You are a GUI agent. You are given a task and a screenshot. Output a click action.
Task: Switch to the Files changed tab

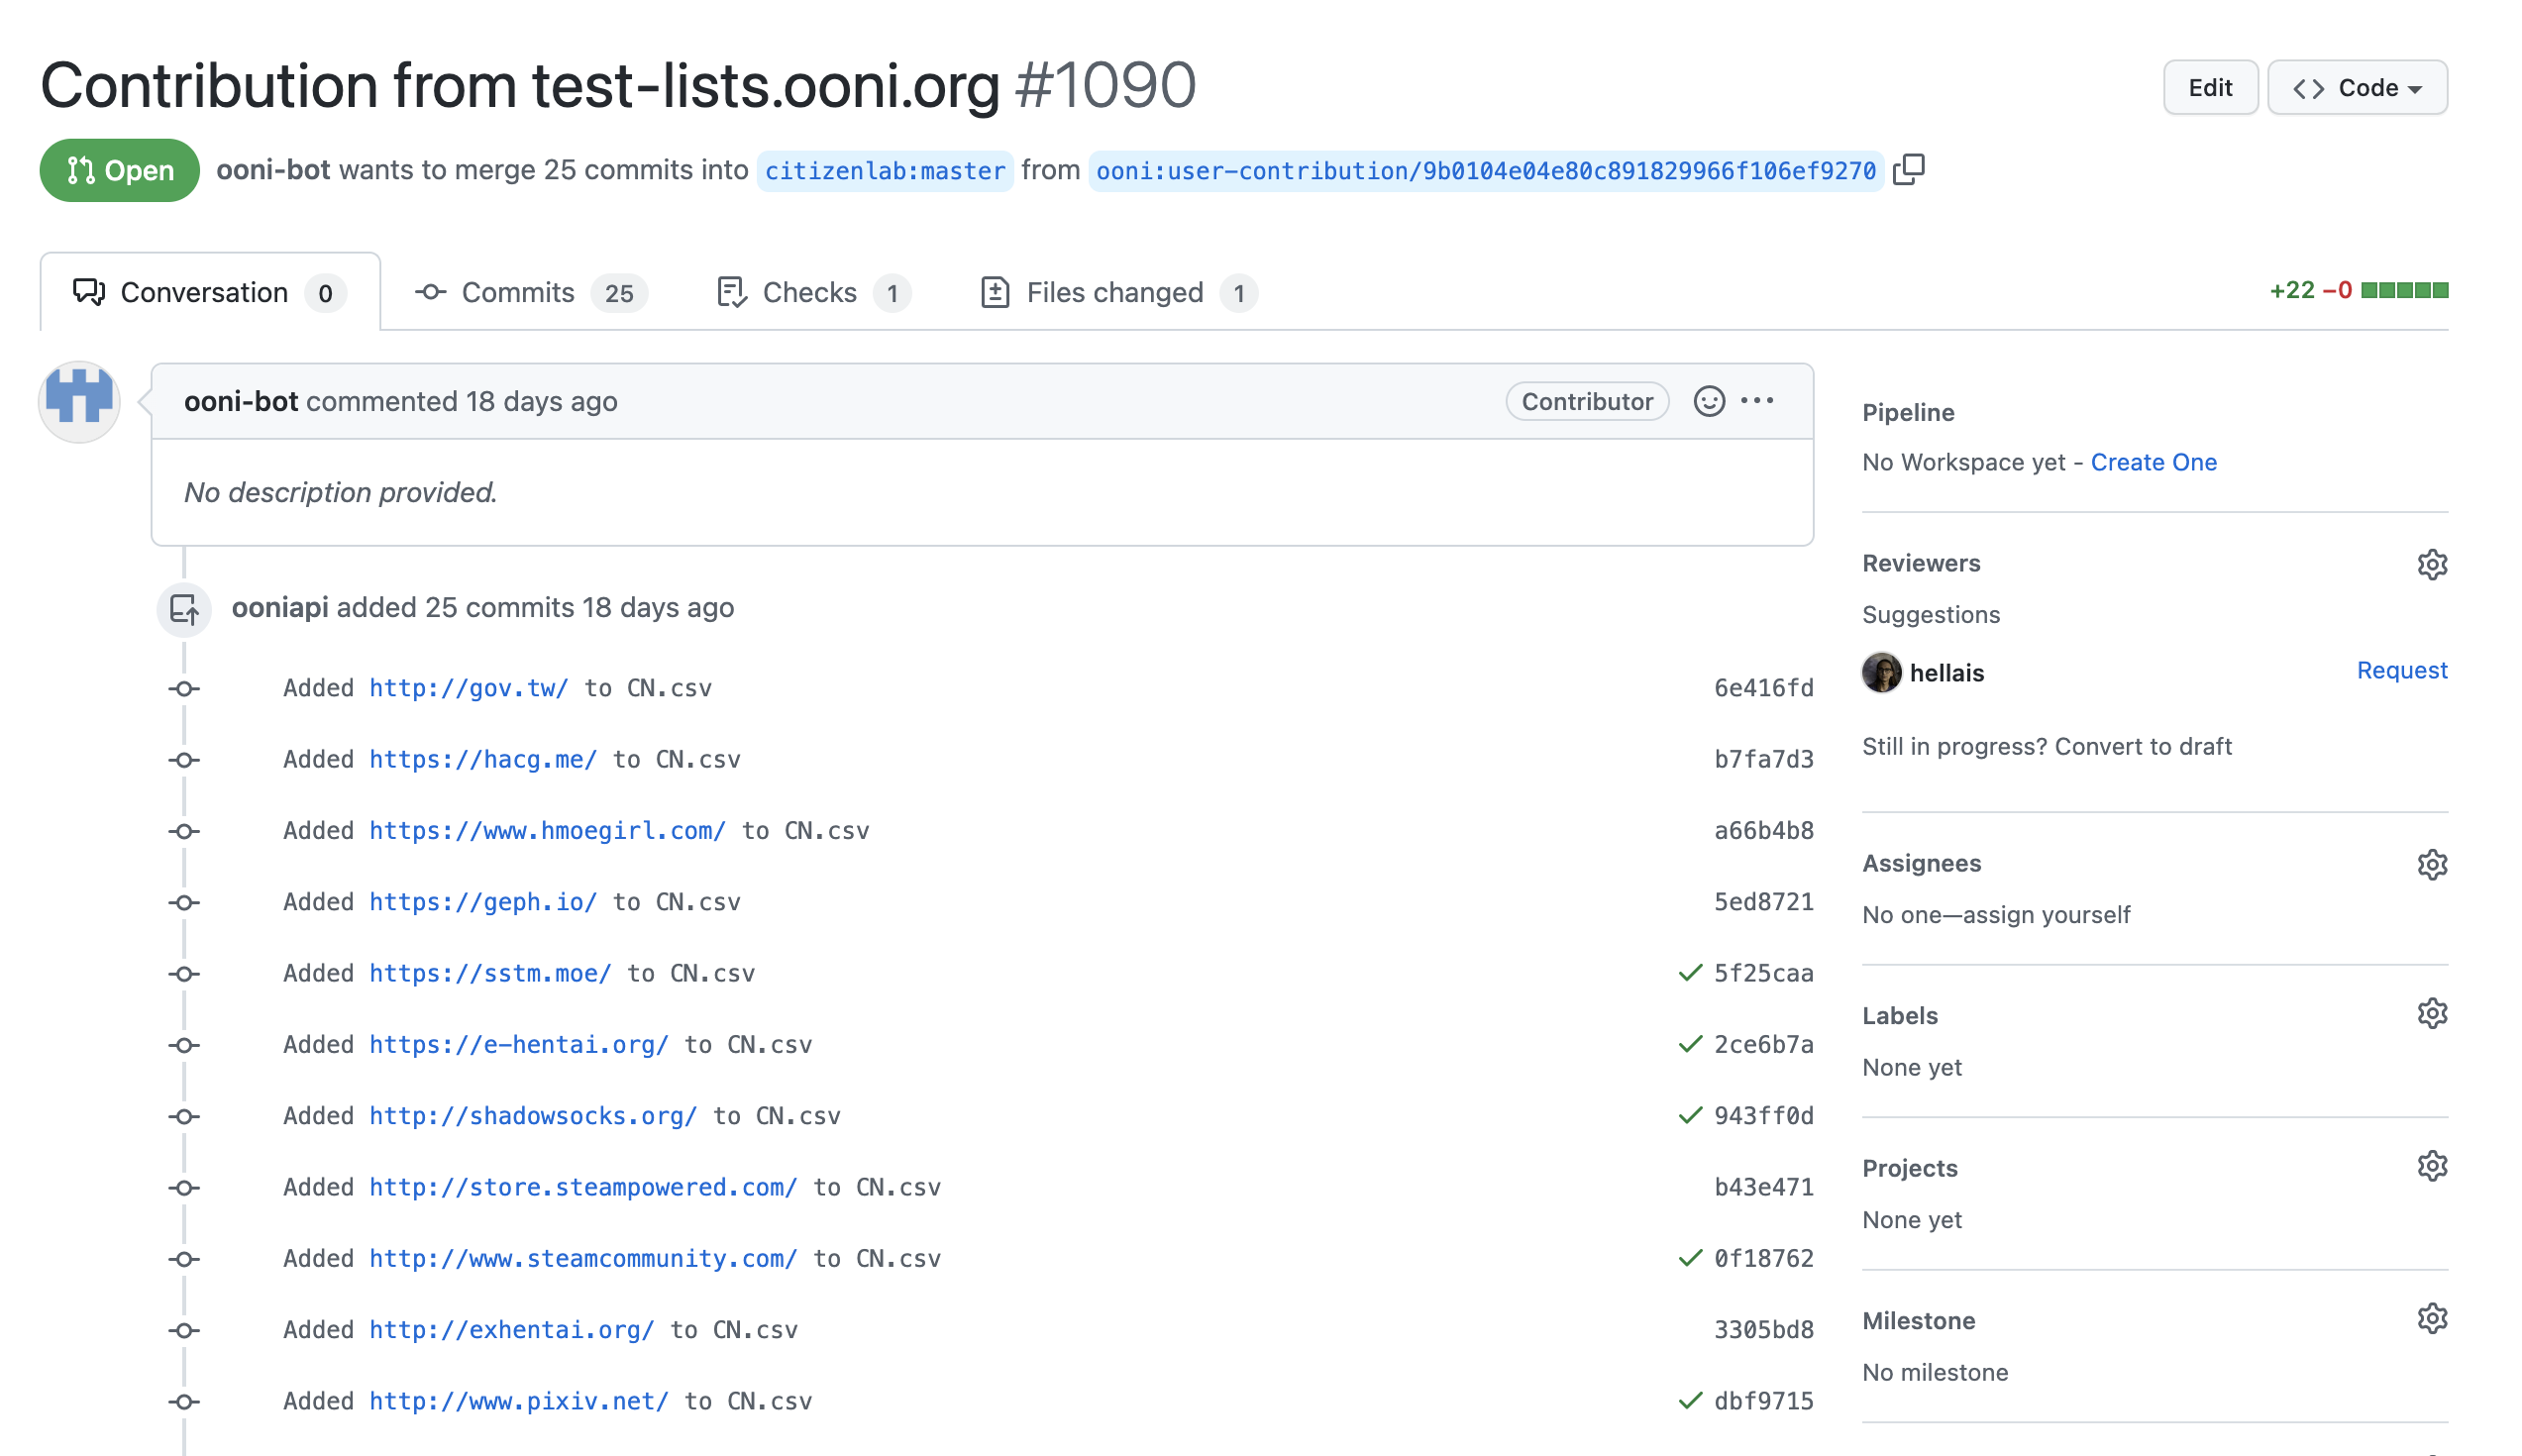pyautogui.click(x=1118, y=292)
